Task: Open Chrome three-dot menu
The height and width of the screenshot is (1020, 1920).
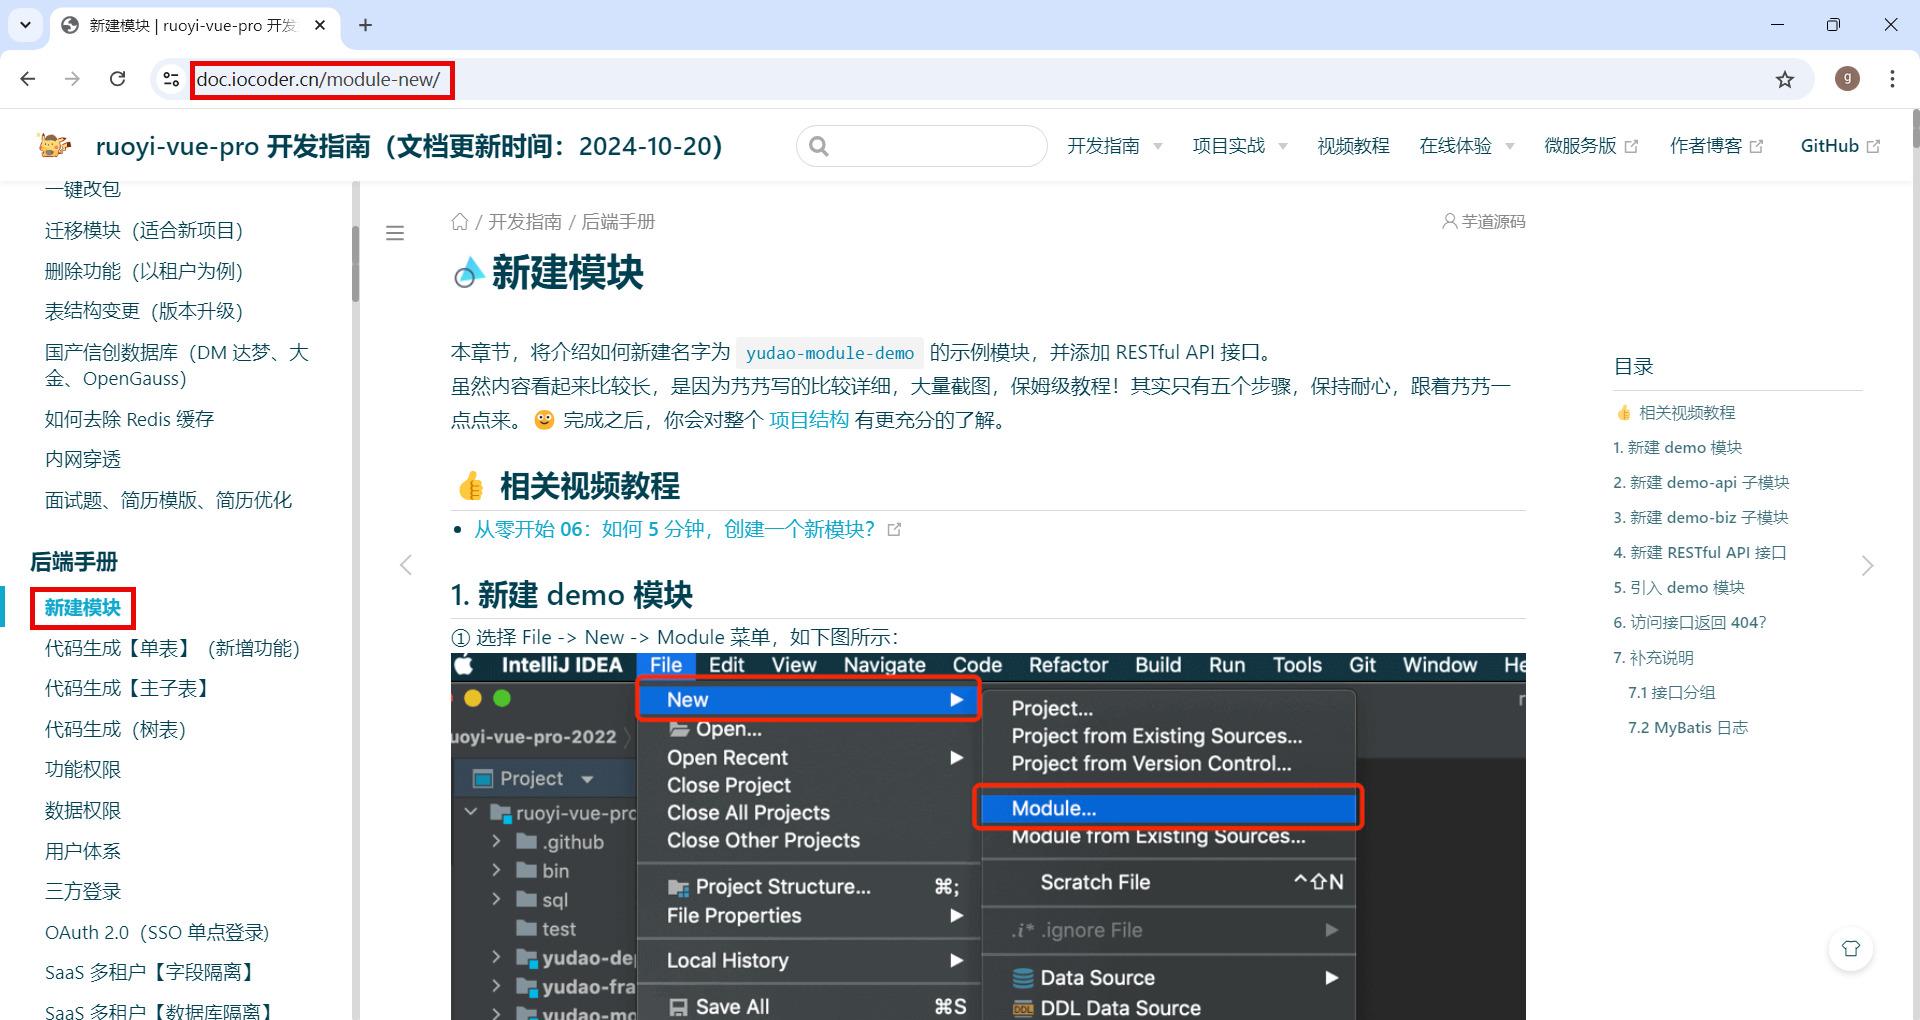Action: tap(1892, 79)
